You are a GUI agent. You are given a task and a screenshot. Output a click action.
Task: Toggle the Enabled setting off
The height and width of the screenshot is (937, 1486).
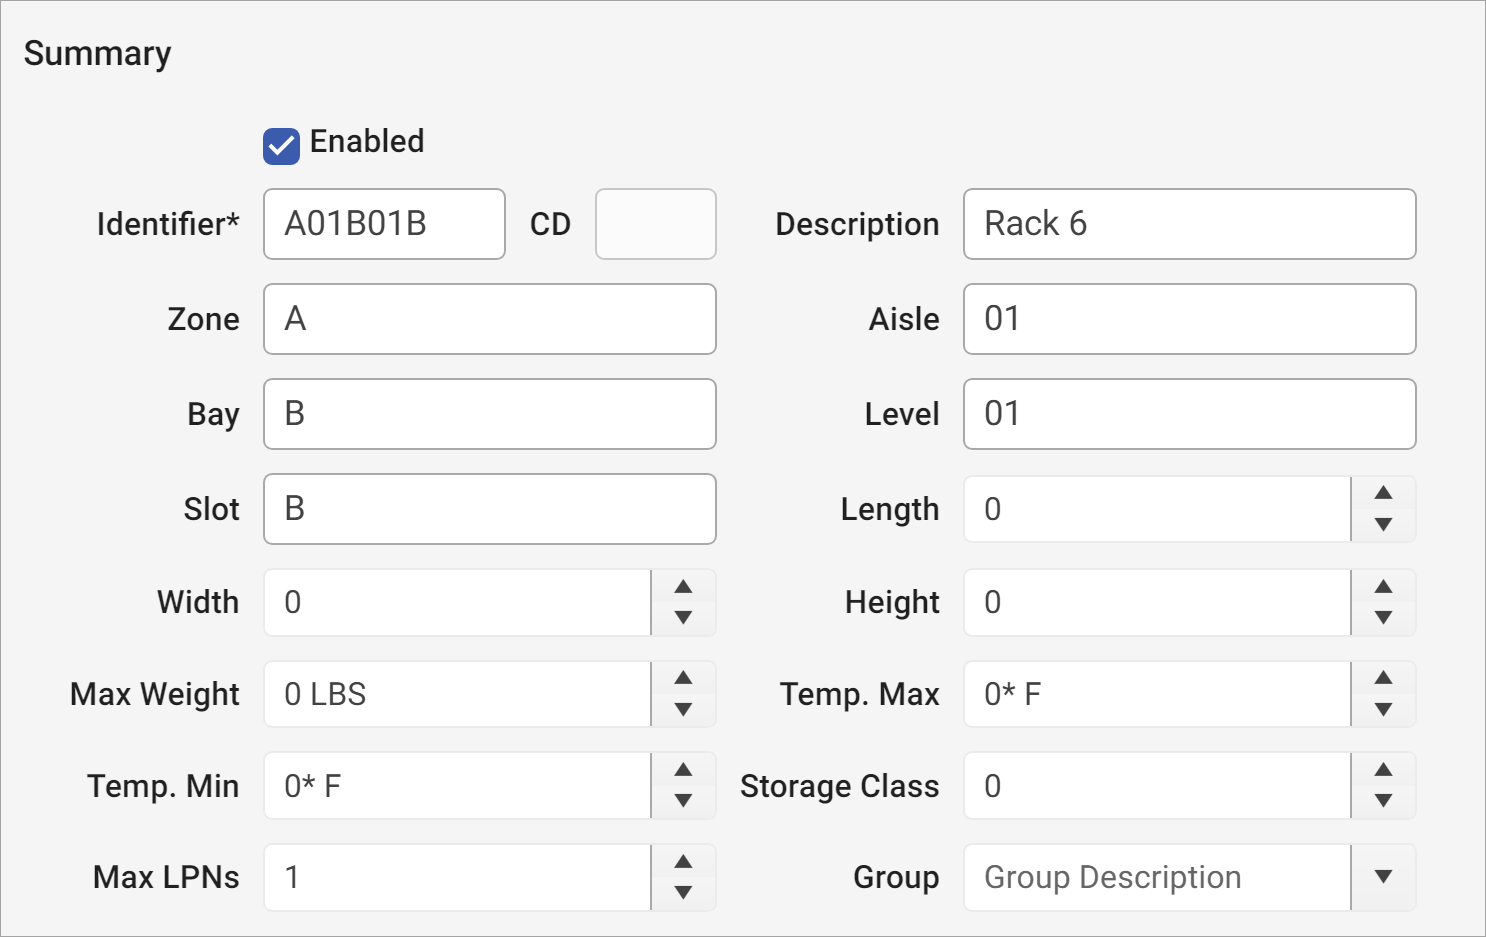[x=280, y=146]
